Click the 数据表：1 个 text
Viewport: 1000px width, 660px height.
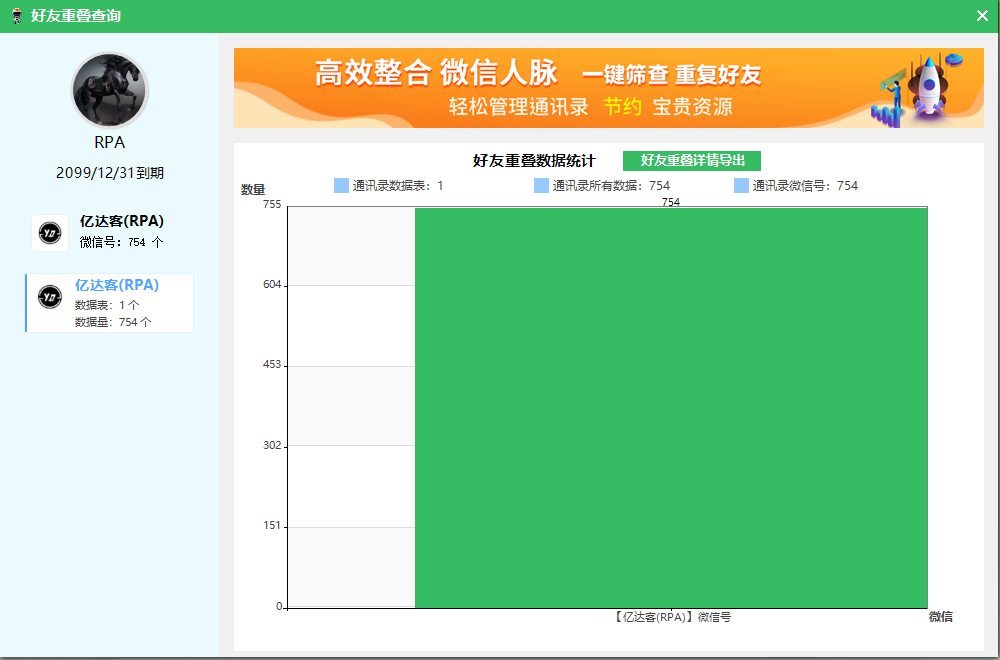coord(107,305)
